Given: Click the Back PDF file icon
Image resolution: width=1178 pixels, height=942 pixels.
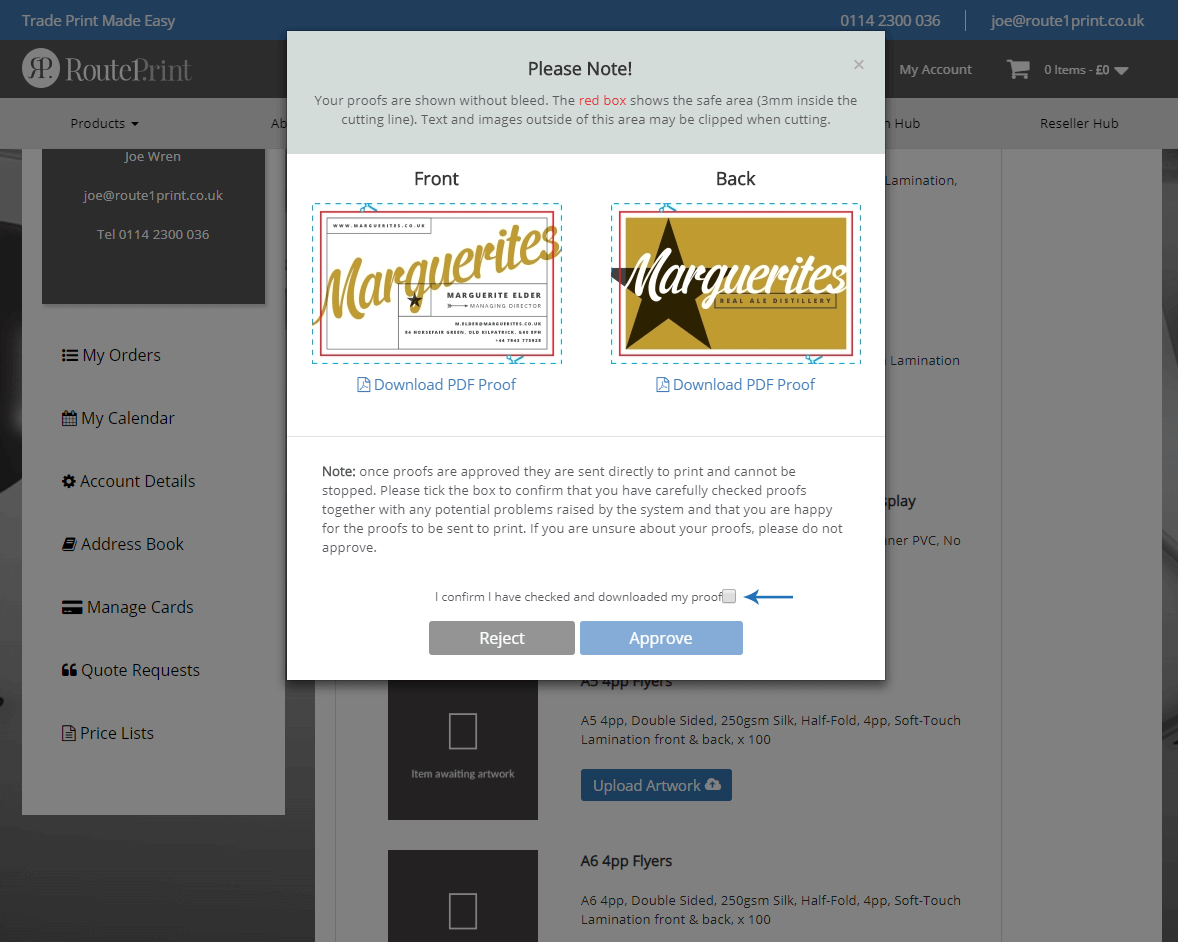Looking at the screenshot, I should click(663, 385).
